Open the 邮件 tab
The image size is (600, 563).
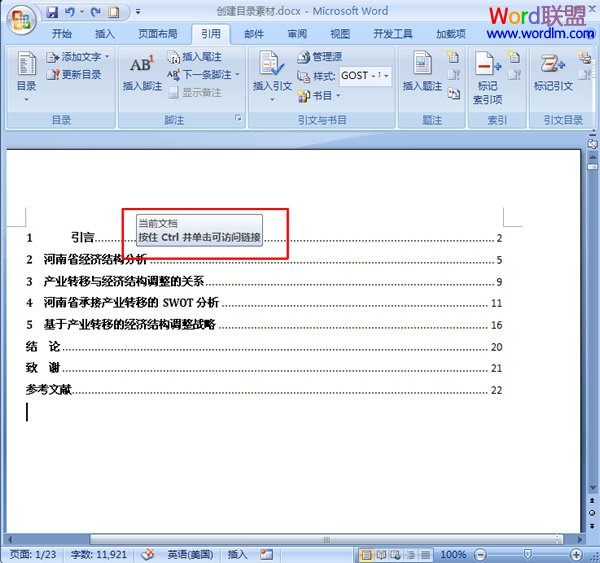pyautogui.click(x=254, y=34)
